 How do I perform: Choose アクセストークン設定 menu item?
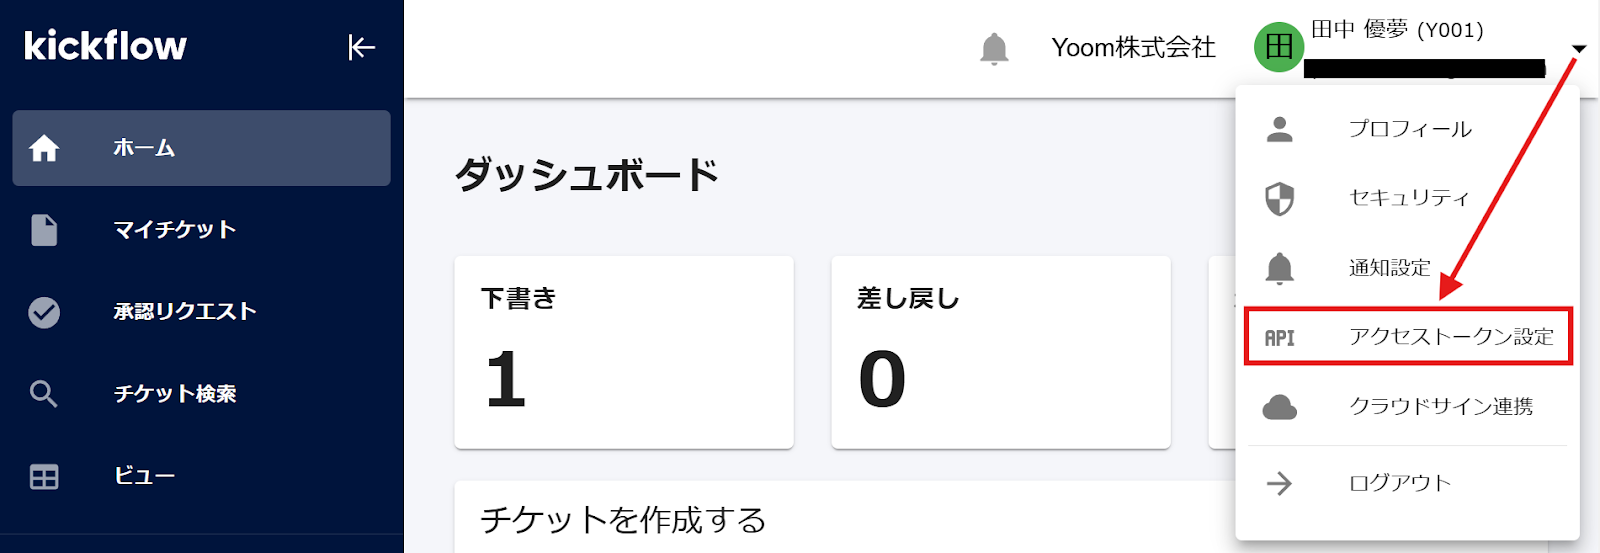(1451, 337)
